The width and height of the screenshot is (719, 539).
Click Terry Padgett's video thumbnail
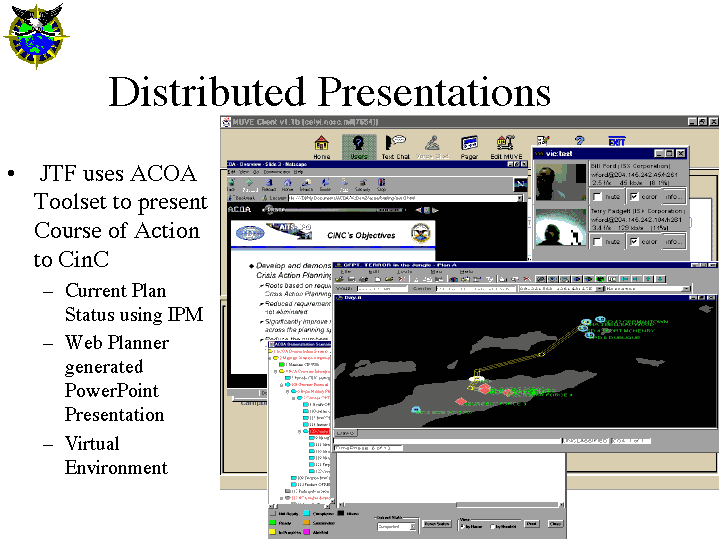(x=561, y=227)
